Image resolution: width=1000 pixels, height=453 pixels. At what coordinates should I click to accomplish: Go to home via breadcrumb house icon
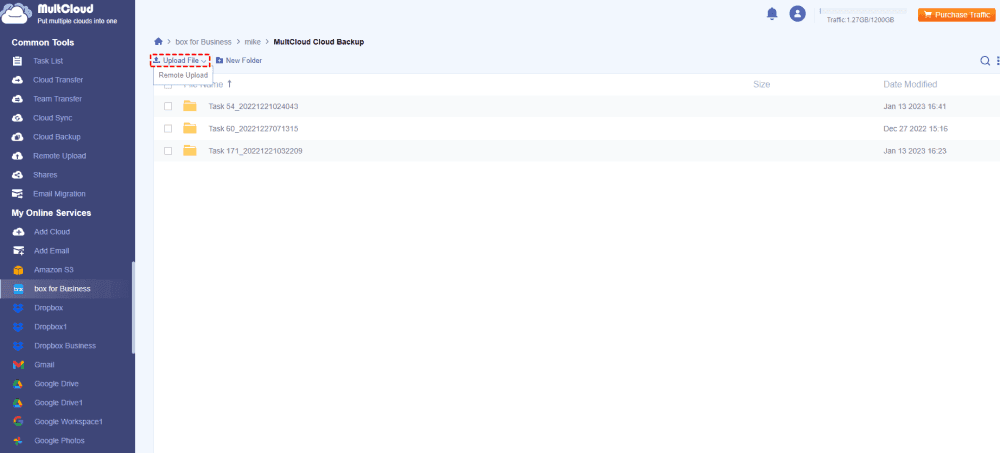(x=158, y=41)
